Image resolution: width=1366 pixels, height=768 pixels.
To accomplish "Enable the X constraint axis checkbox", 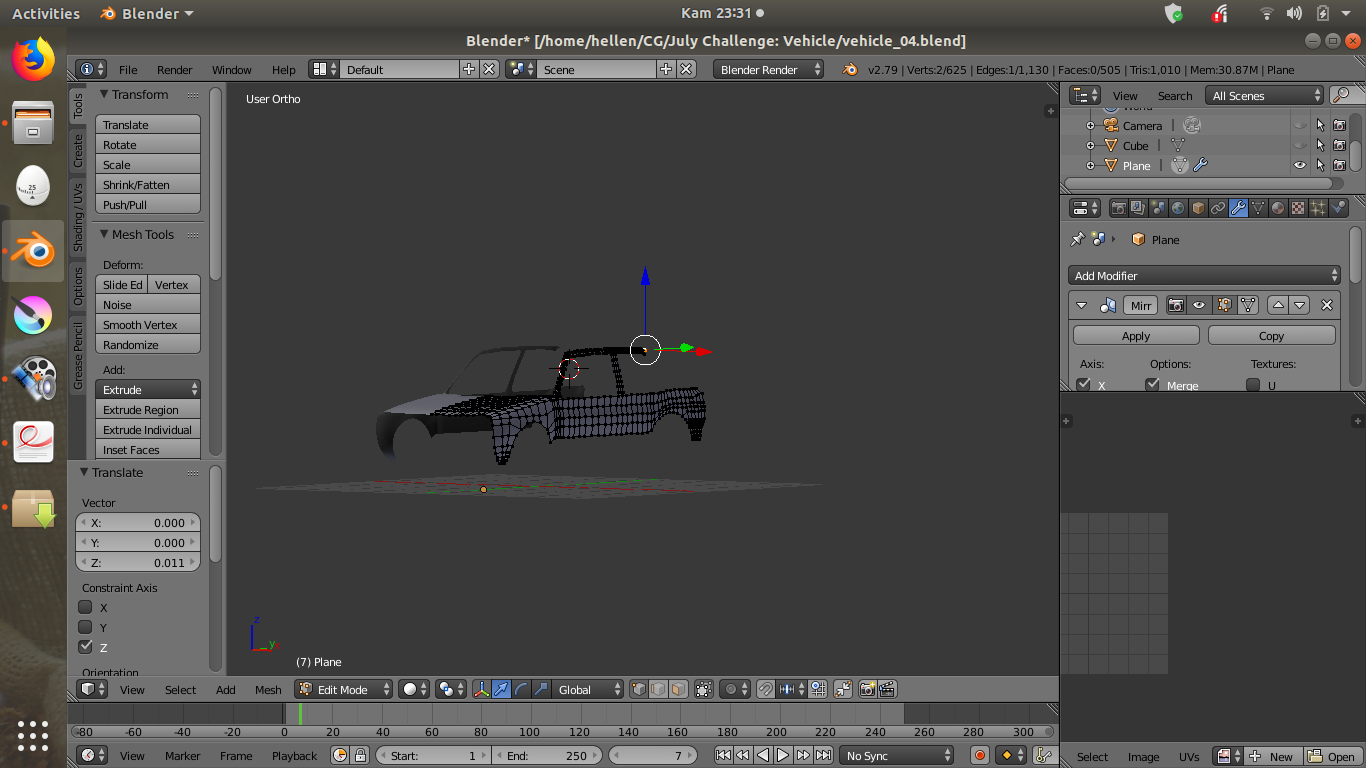I will tap(86, 607).
